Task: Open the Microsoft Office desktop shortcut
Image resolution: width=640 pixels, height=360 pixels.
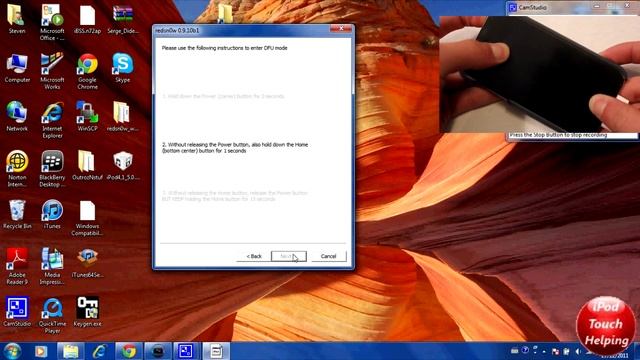Action: [x=52, y=22]
